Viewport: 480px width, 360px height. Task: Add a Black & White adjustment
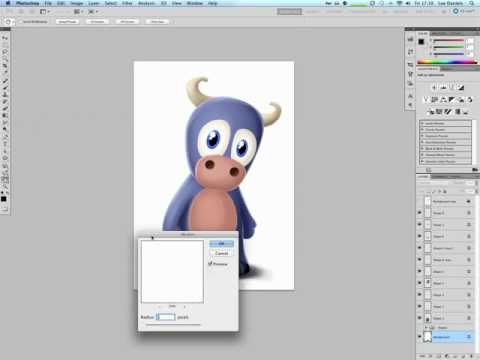point(452,99)
